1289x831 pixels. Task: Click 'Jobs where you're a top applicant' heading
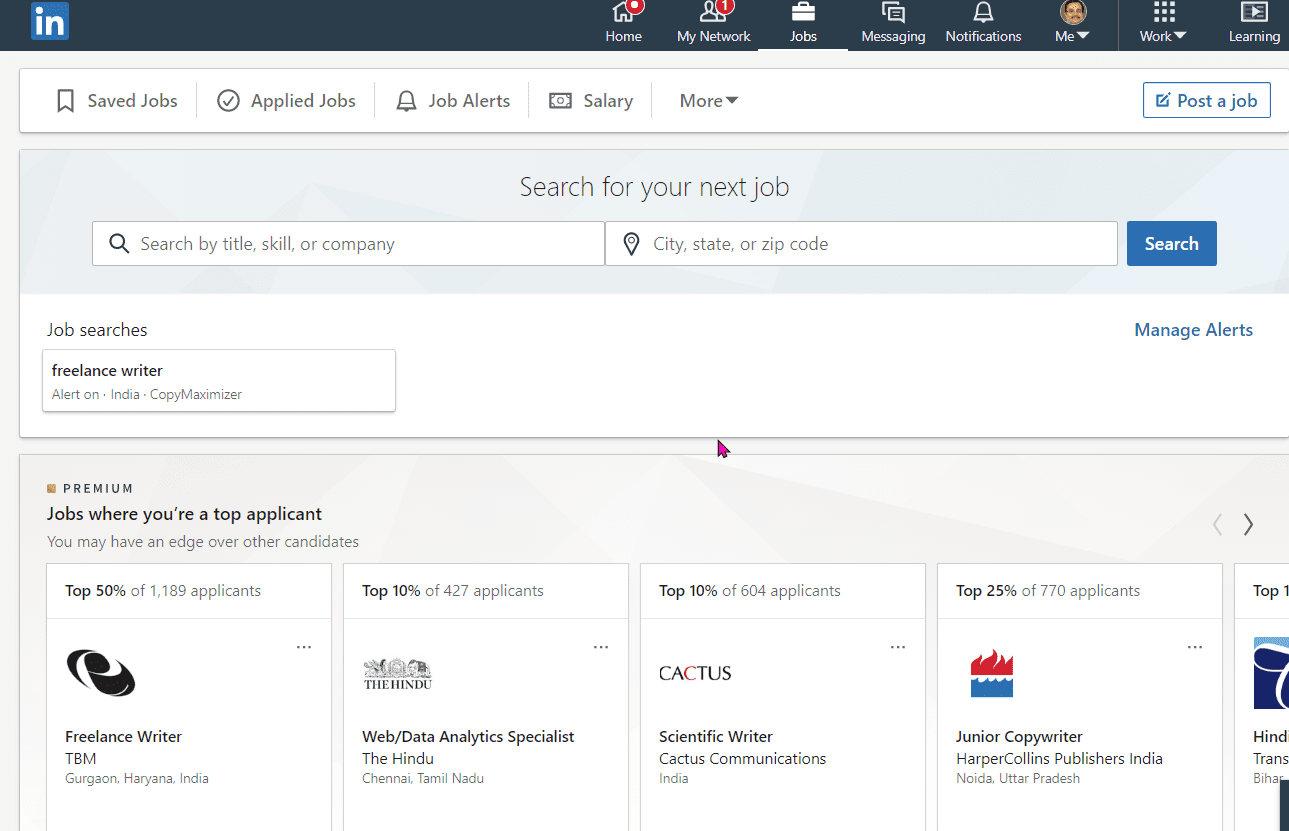(184, 514)
